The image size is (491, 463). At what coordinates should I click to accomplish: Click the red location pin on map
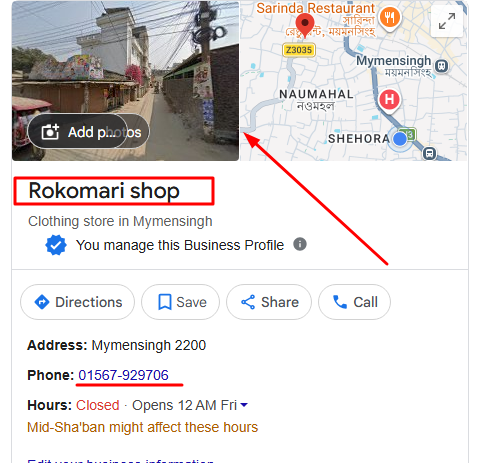305,25
